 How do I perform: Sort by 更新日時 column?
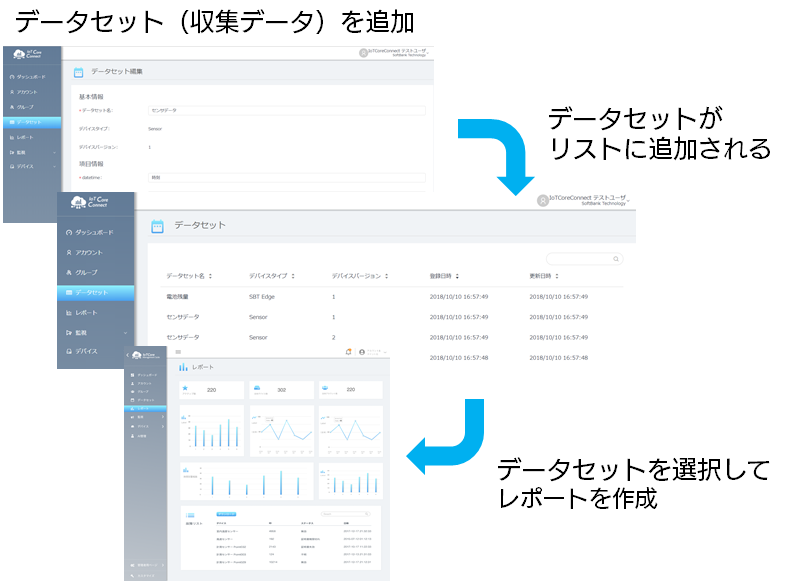[544, 276]
